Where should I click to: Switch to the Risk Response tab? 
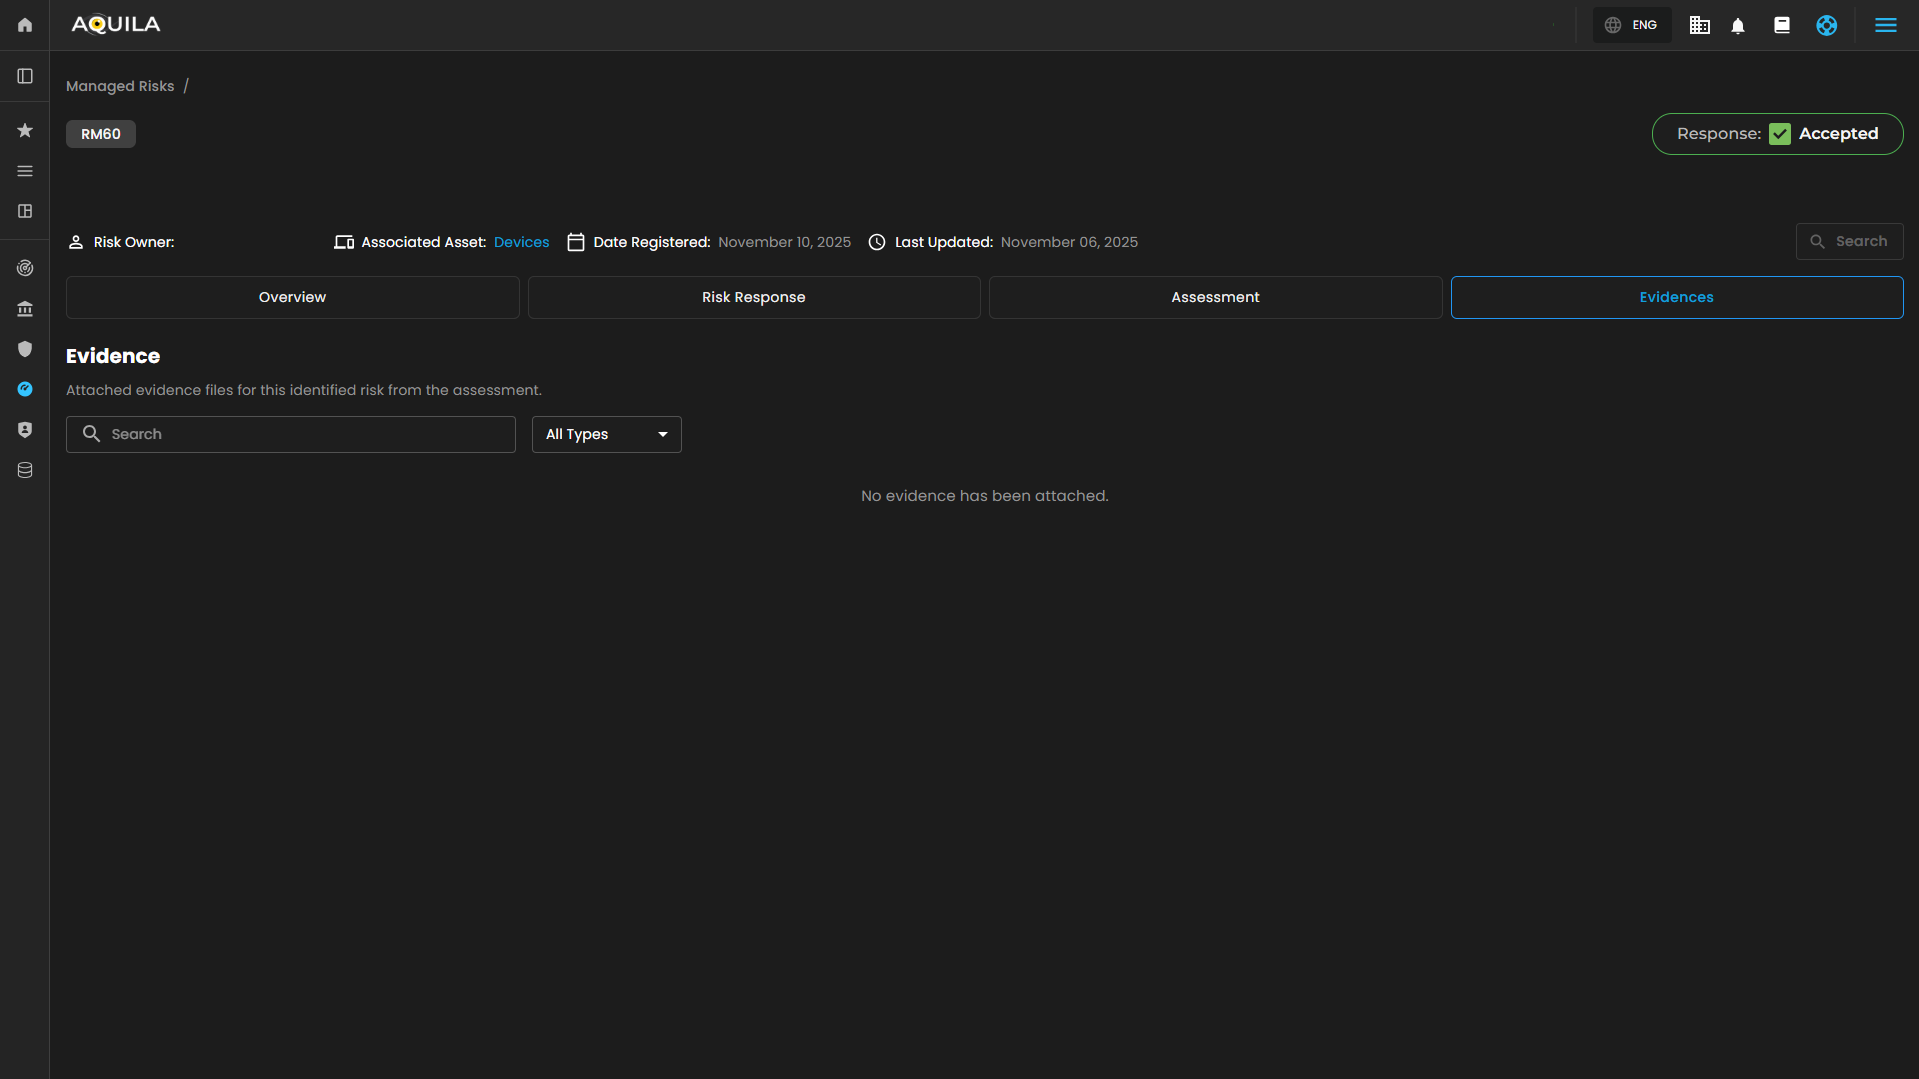click(753, 297)
